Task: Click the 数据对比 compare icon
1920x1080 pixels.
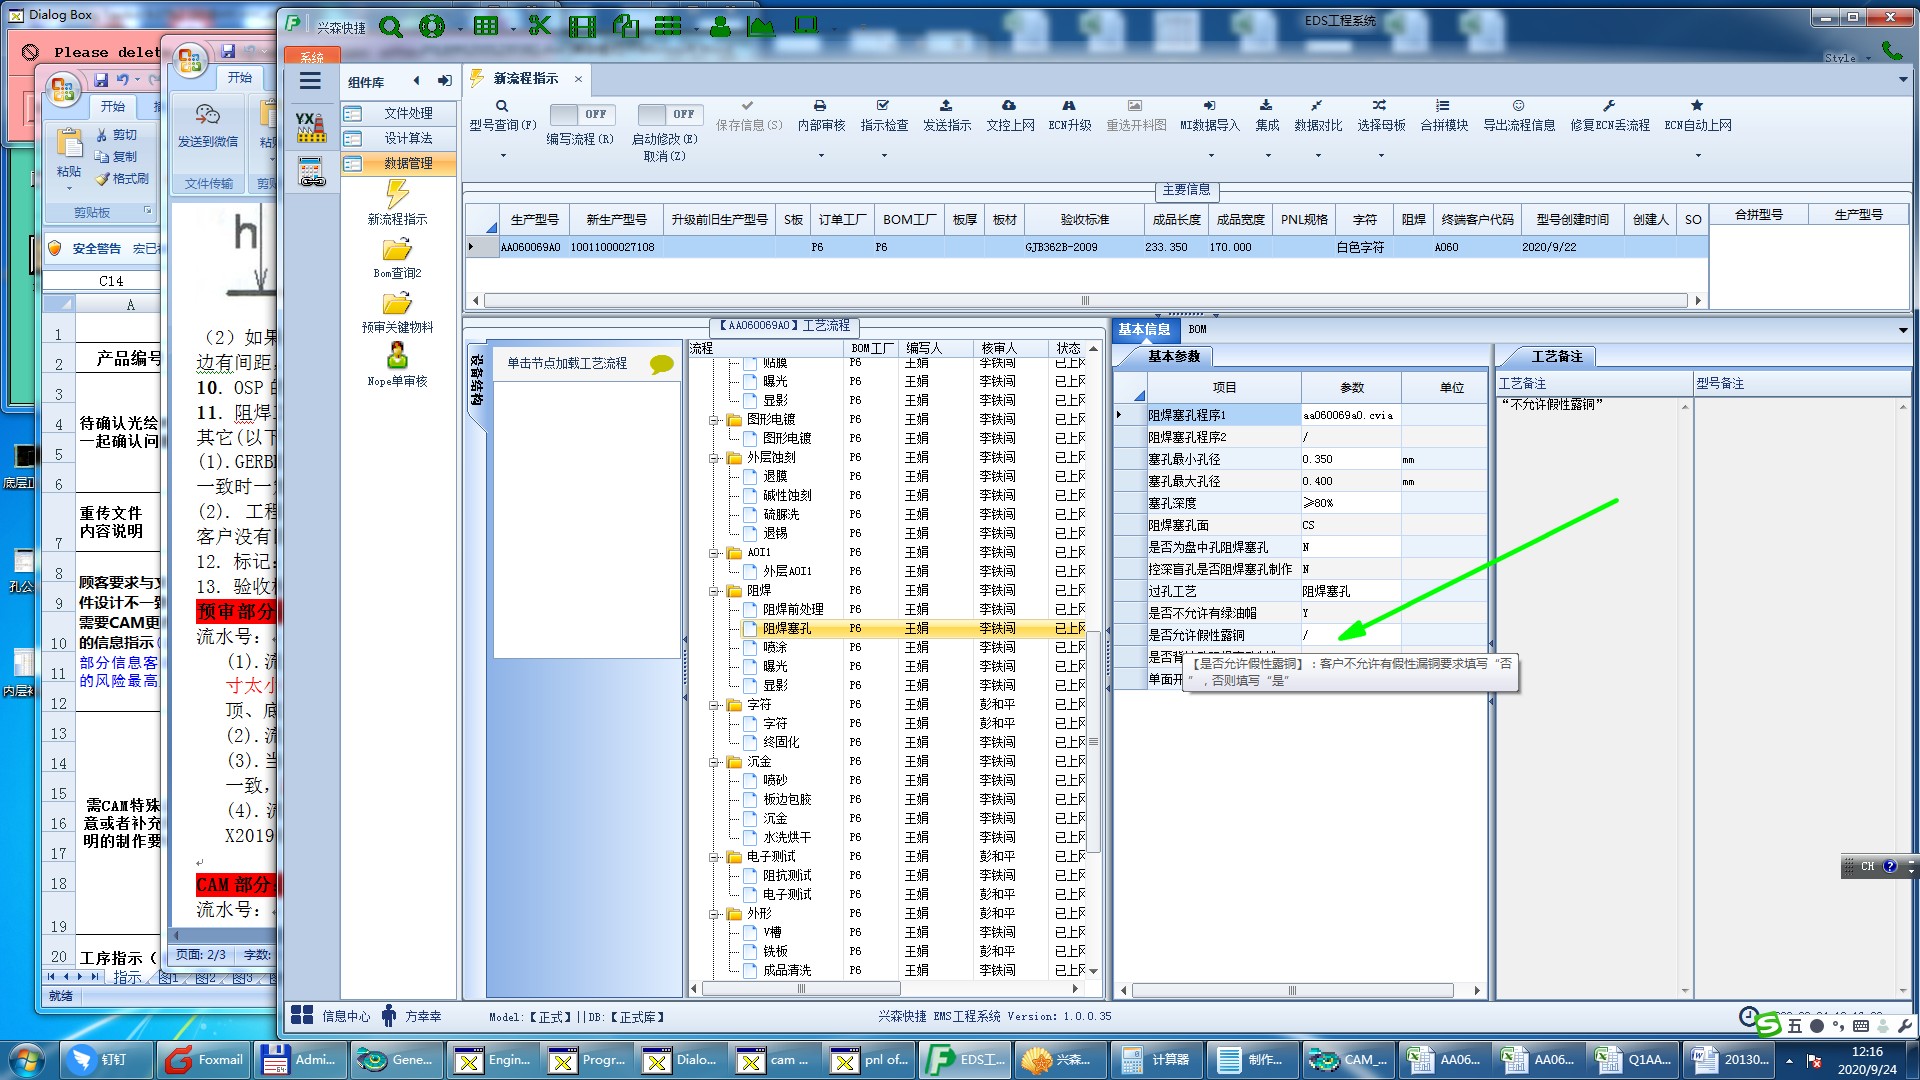Action: pyautogui.click(x=1317, y=106)
